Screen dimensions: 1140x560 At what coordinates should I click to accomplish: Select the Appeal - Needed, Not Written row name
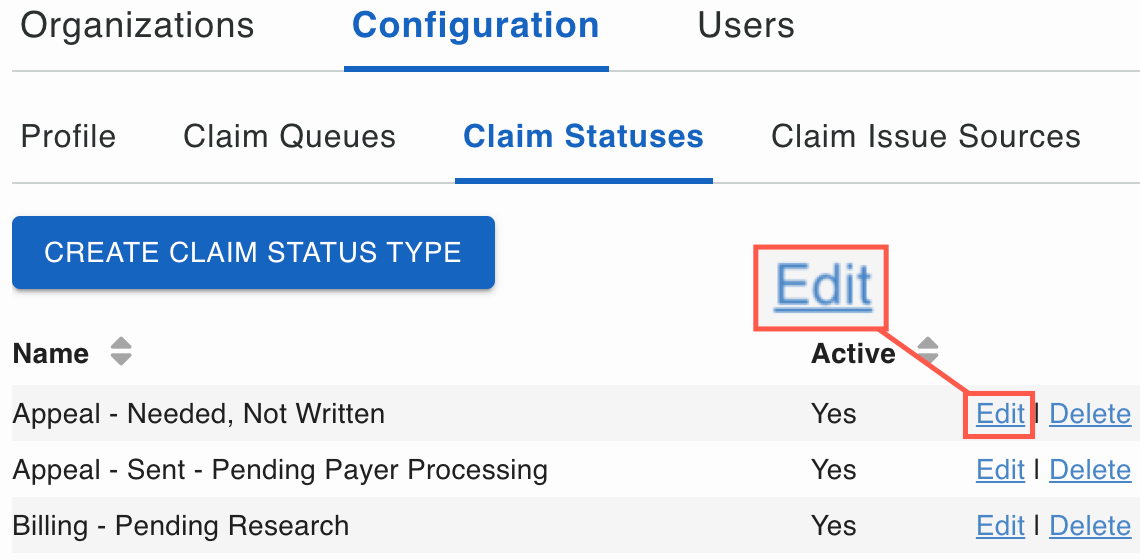[x=198, y=413]
